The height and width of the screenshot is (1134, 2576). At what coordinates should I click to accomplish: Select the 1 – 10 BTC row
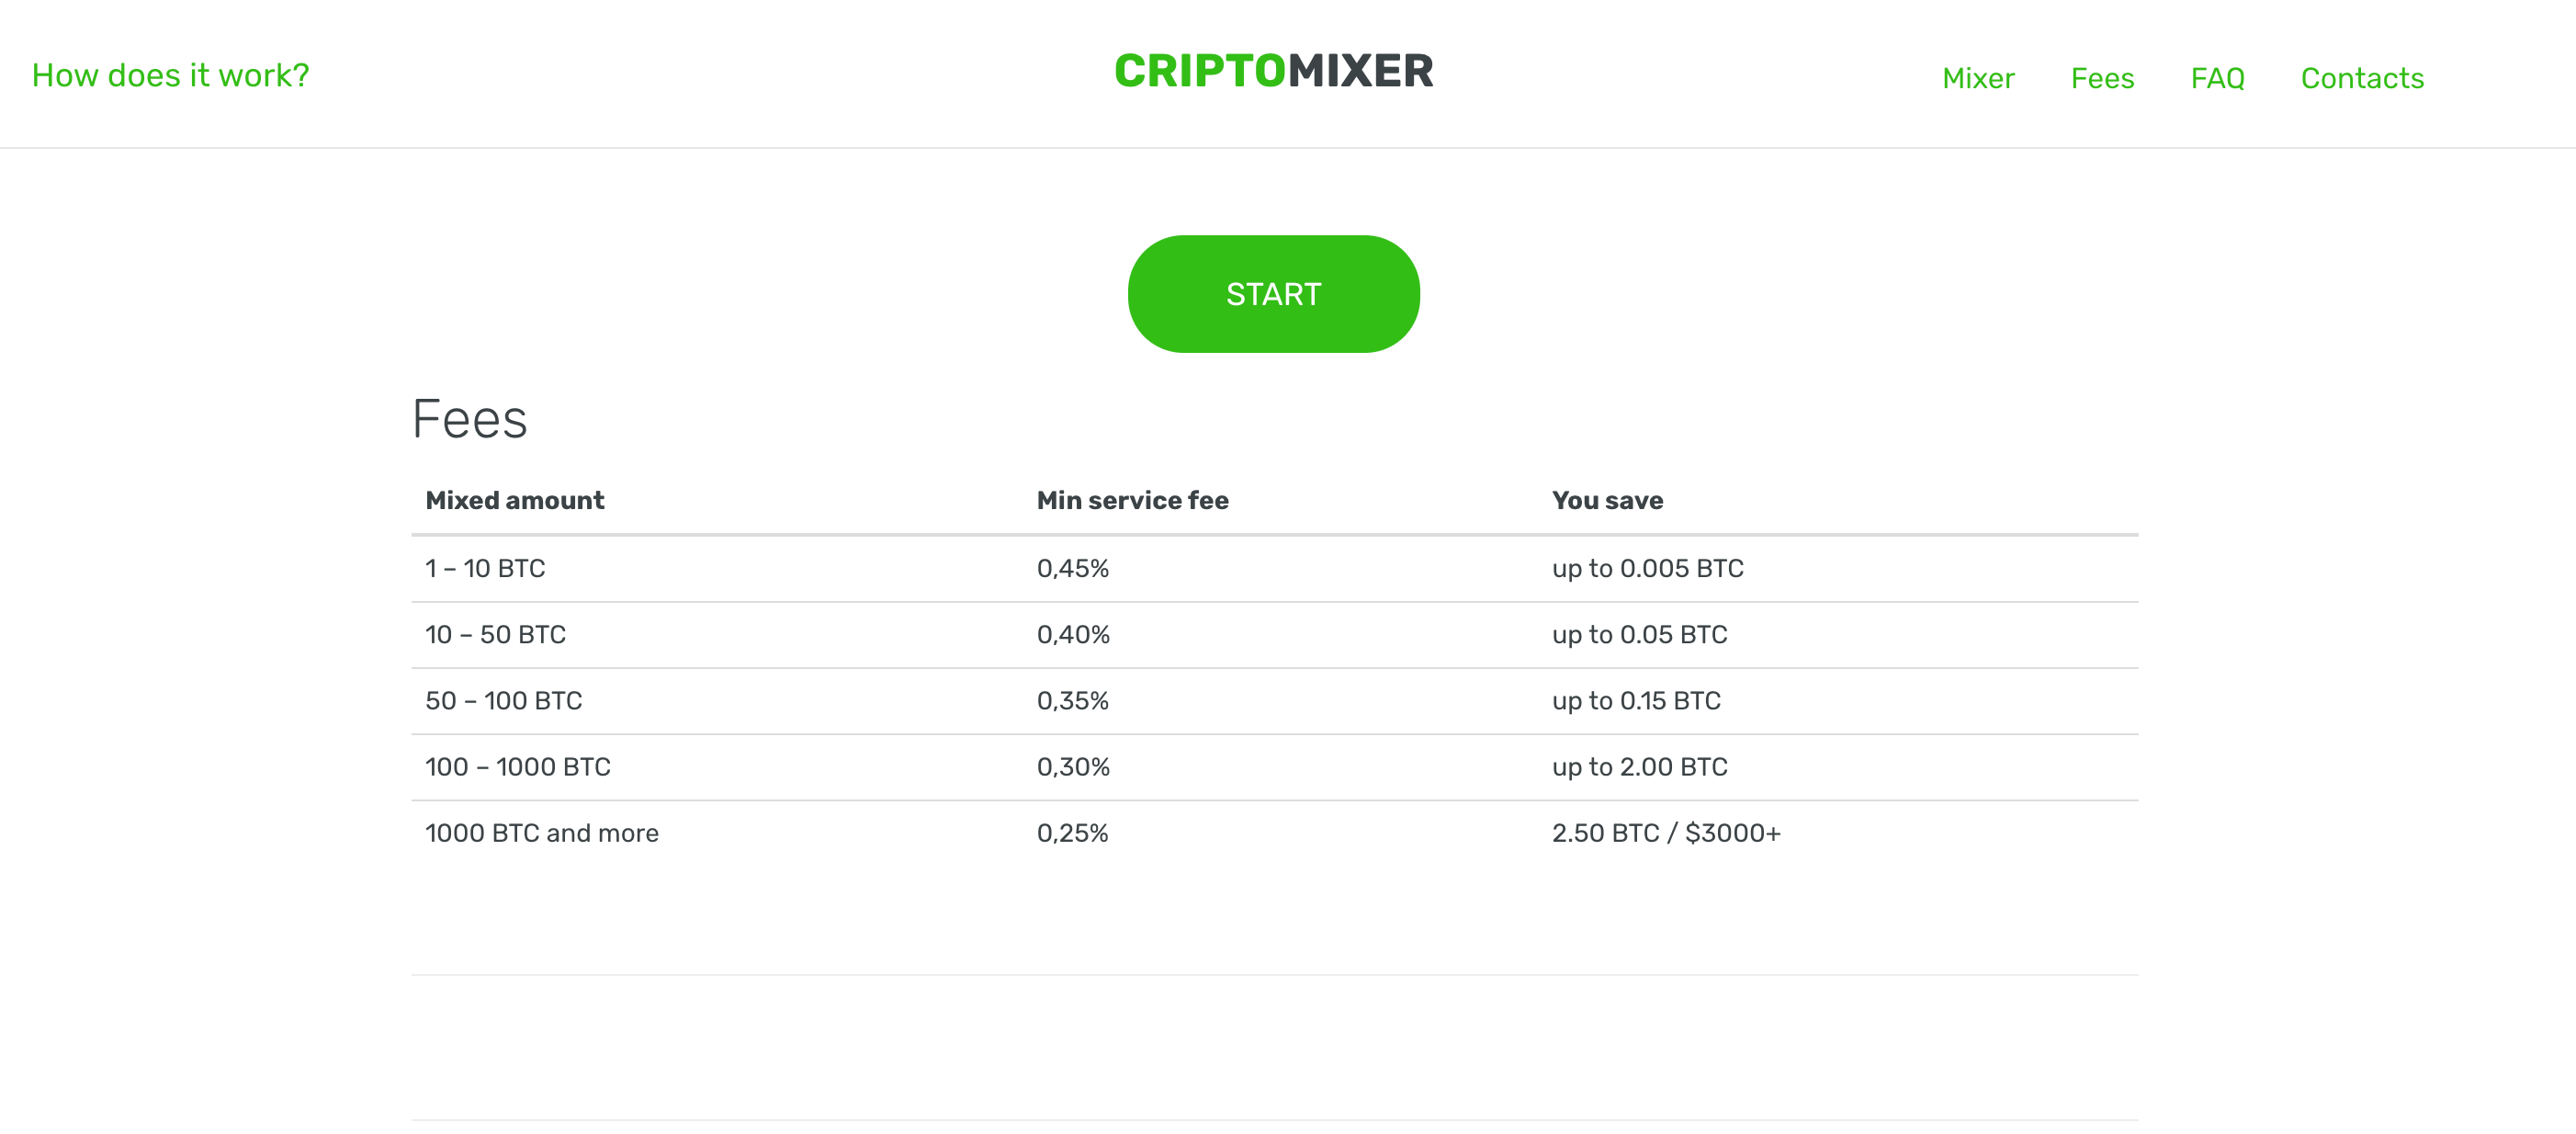[x=1274, y=569]
